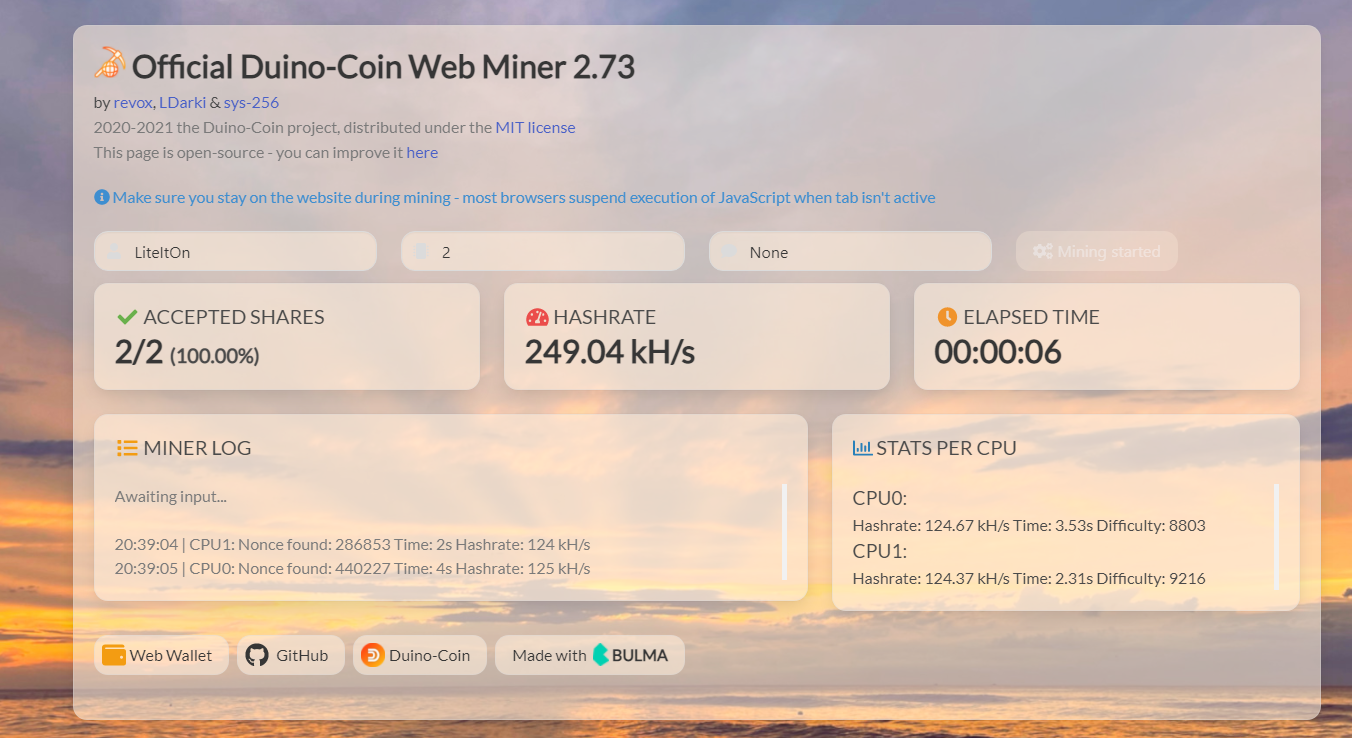Screen dimensions: 1352x738
Task: Click the GitHub logo icon in the footer
Action: pos(258,654)
